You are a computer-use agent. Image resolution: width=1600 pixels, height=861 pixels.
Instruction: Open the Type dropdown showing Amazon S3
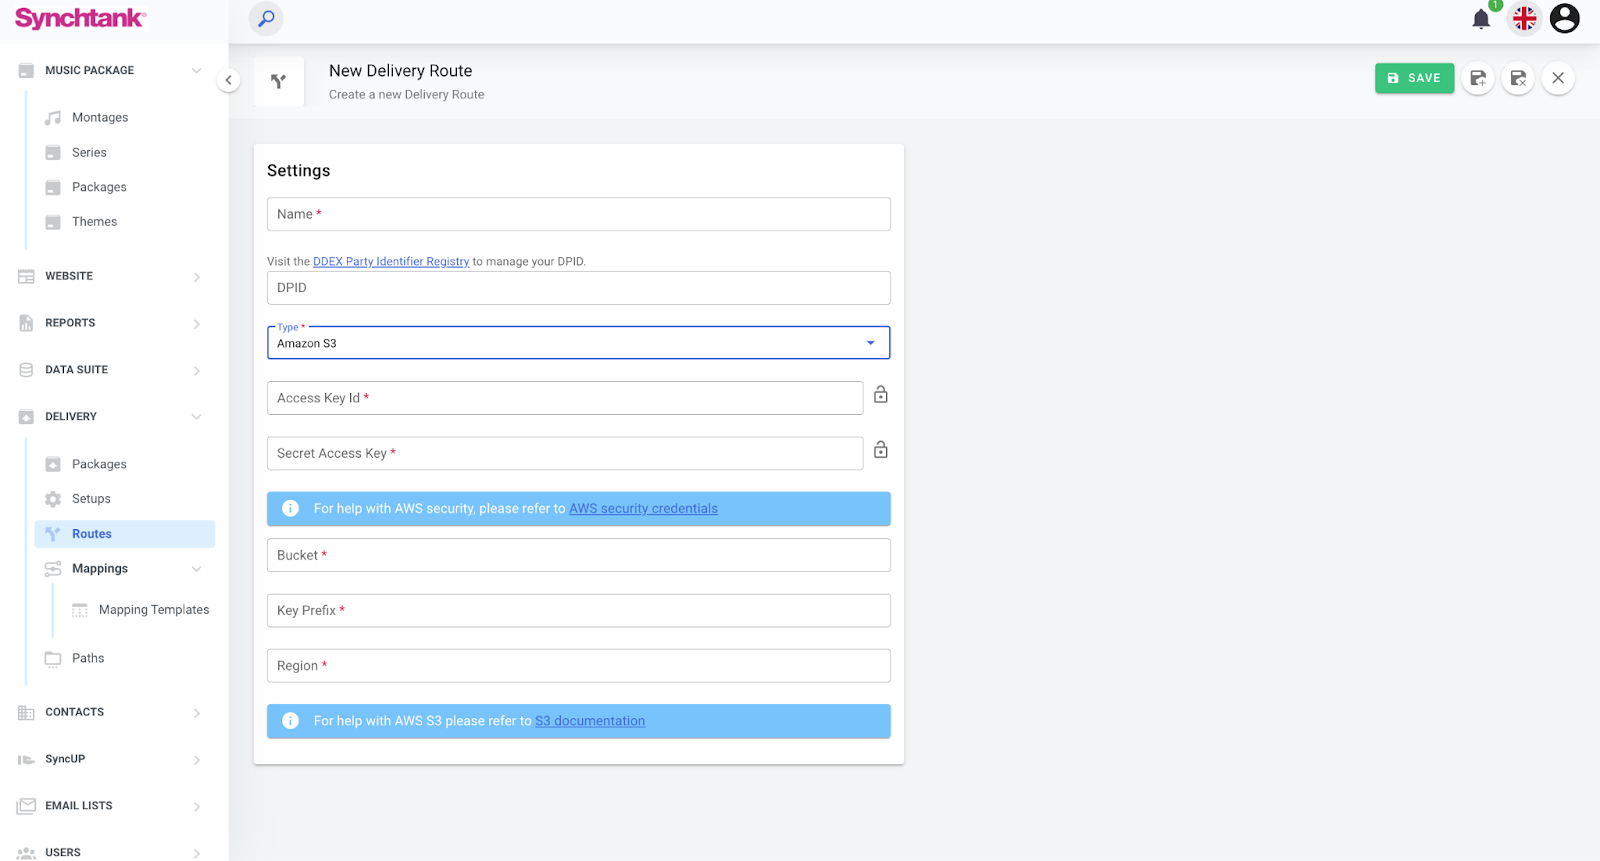(578, 343)
